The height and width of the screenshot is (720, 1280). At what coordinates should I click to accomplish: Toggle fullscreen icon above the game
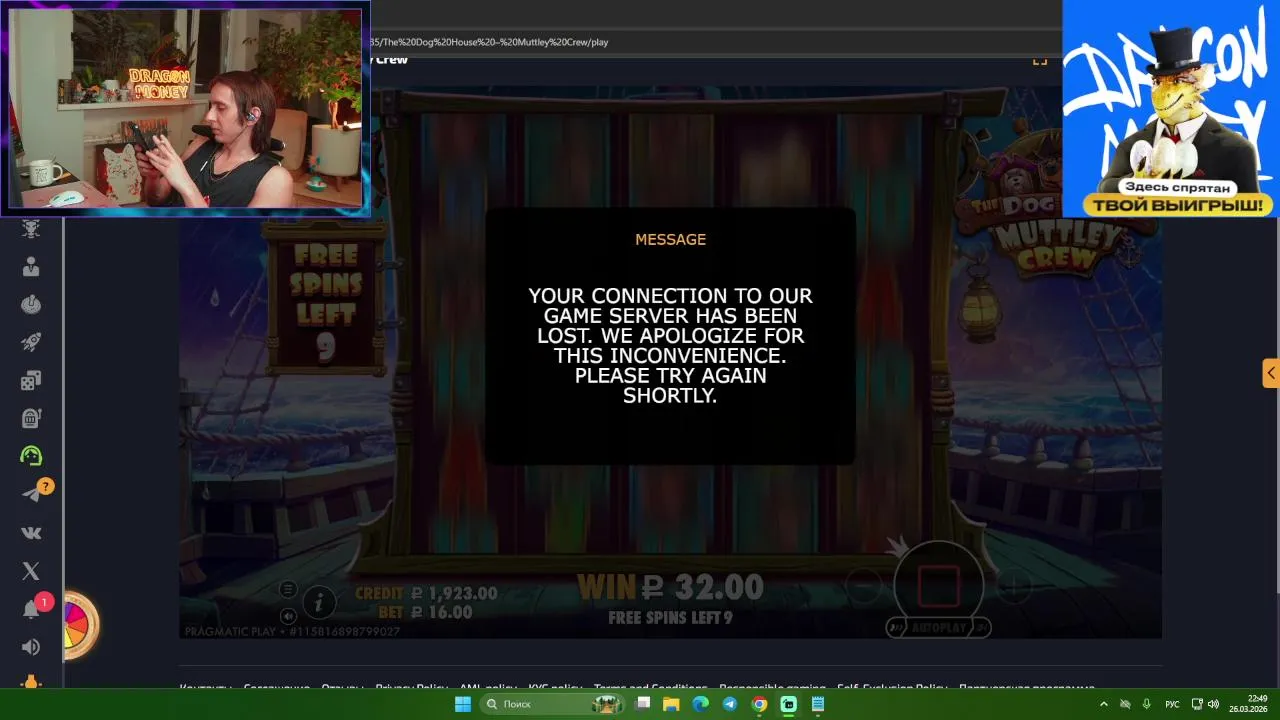coord(1040,60)
